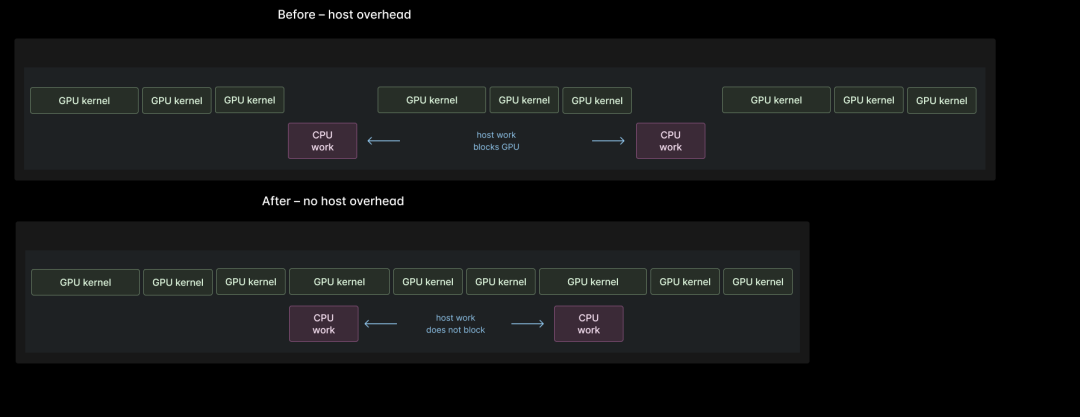Click the first GPU kernel box in Before diagram
The width and height of the screenshot is (1080, 417).
click(x=84, y=100)
